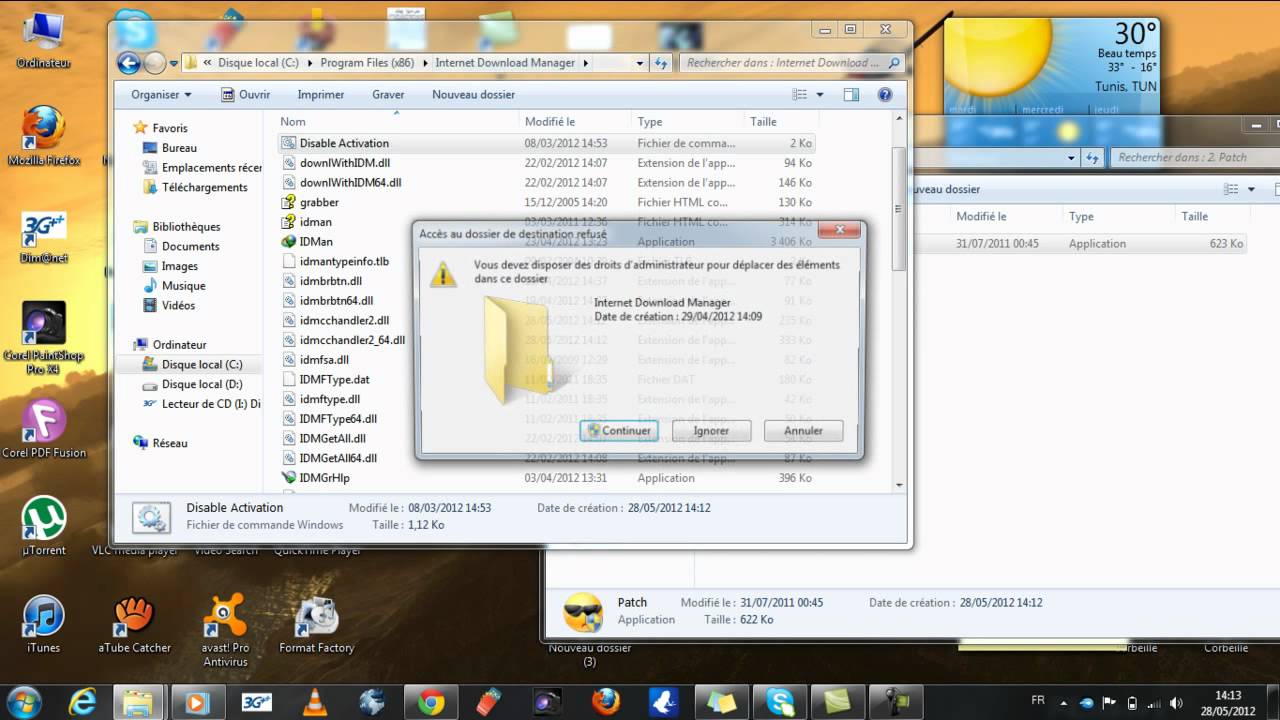Click the Continuer button in dialog
This screenshot has height=720, width=1280.
click(620, 431)
